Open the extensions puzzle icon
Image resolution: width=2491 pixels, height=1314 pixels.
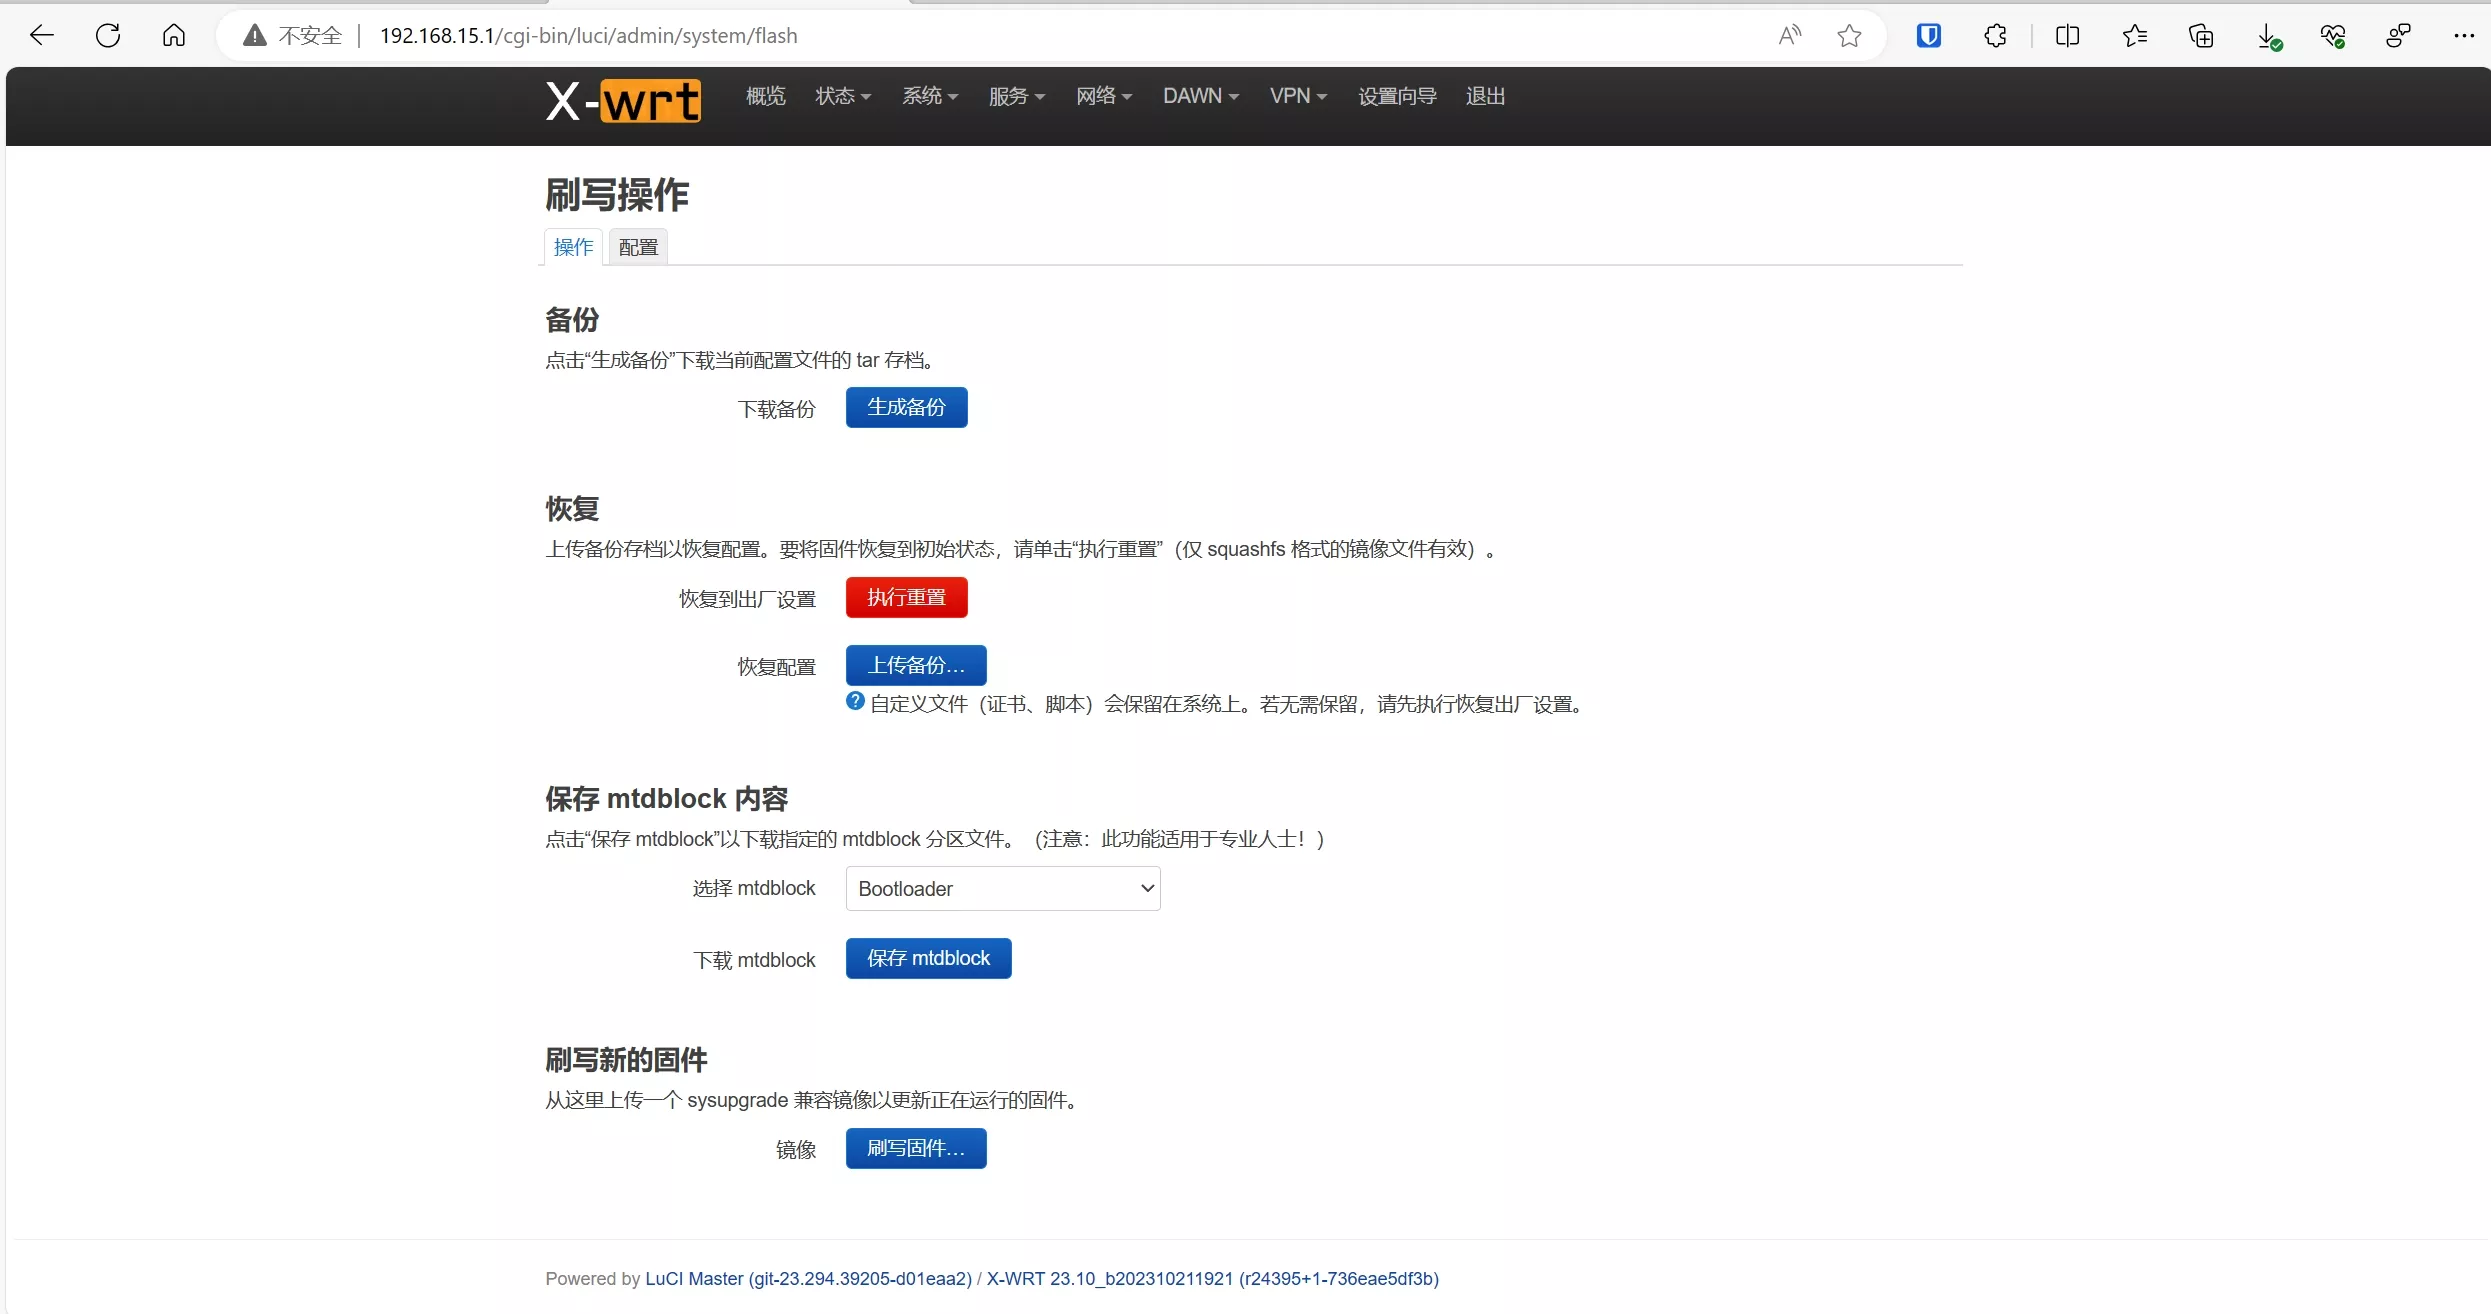point(1995,36)
